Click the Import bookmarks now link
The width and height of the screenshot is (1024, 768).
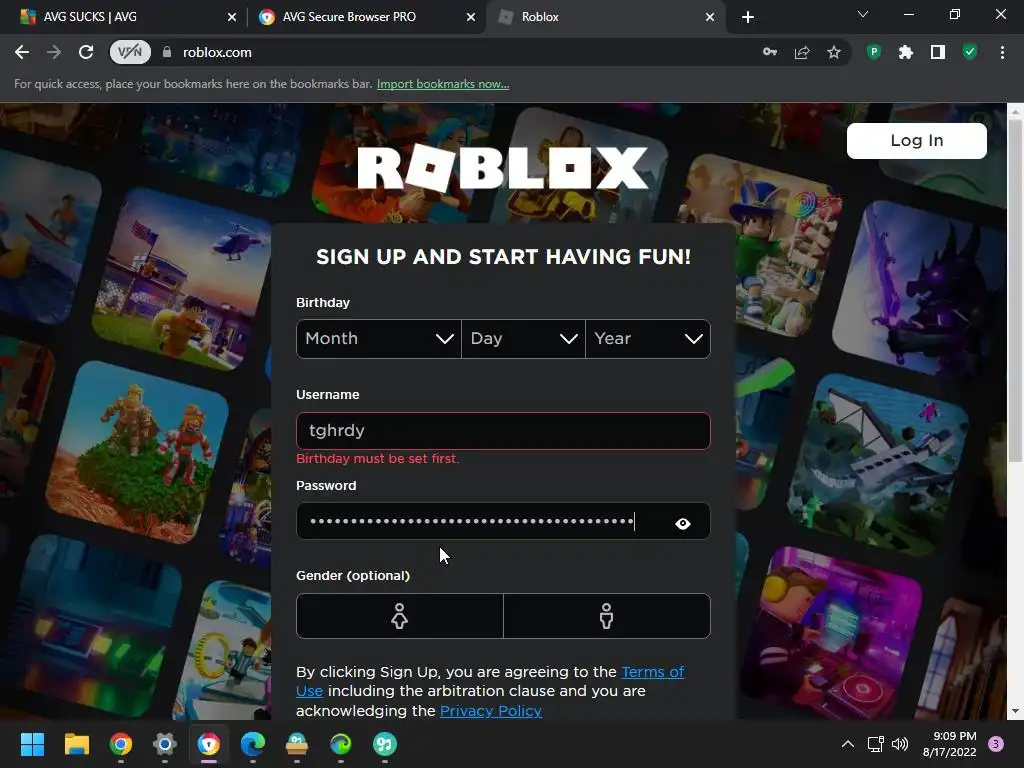443,84
